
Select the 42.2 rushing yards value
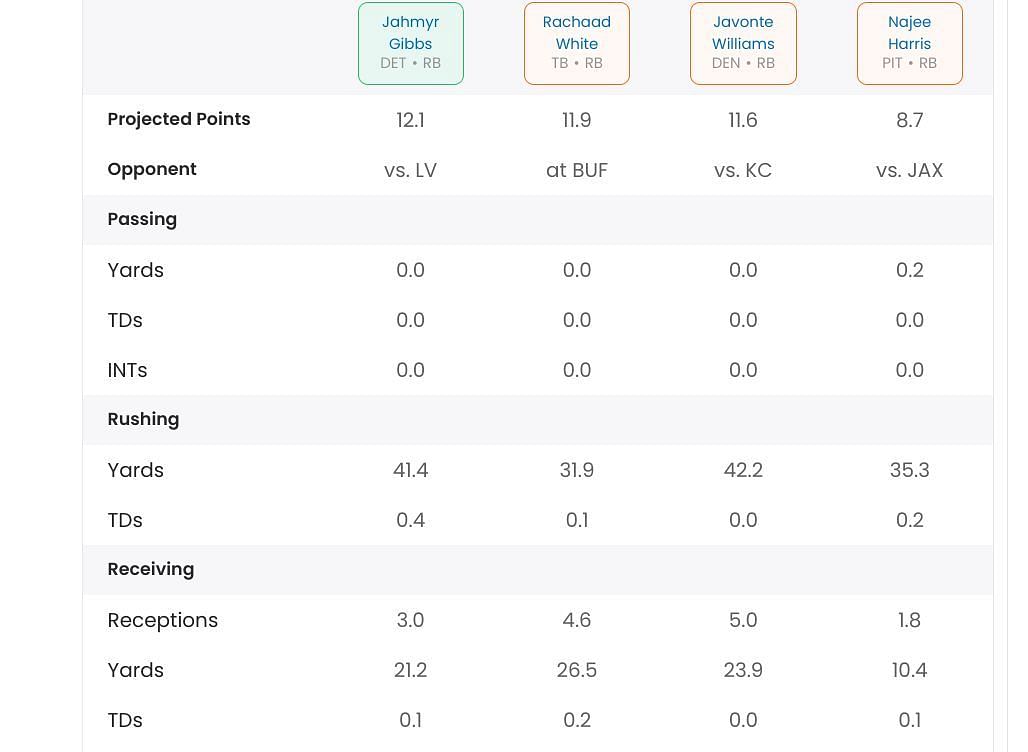click(x=743, y=470)
